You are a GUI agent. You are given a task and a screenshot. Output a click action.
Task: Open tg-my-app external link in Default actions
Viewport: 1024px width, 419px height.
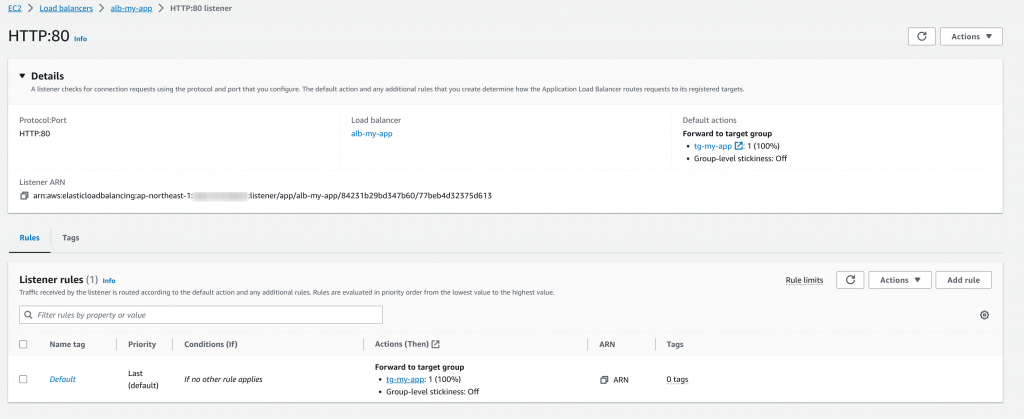tap(738, 146)
